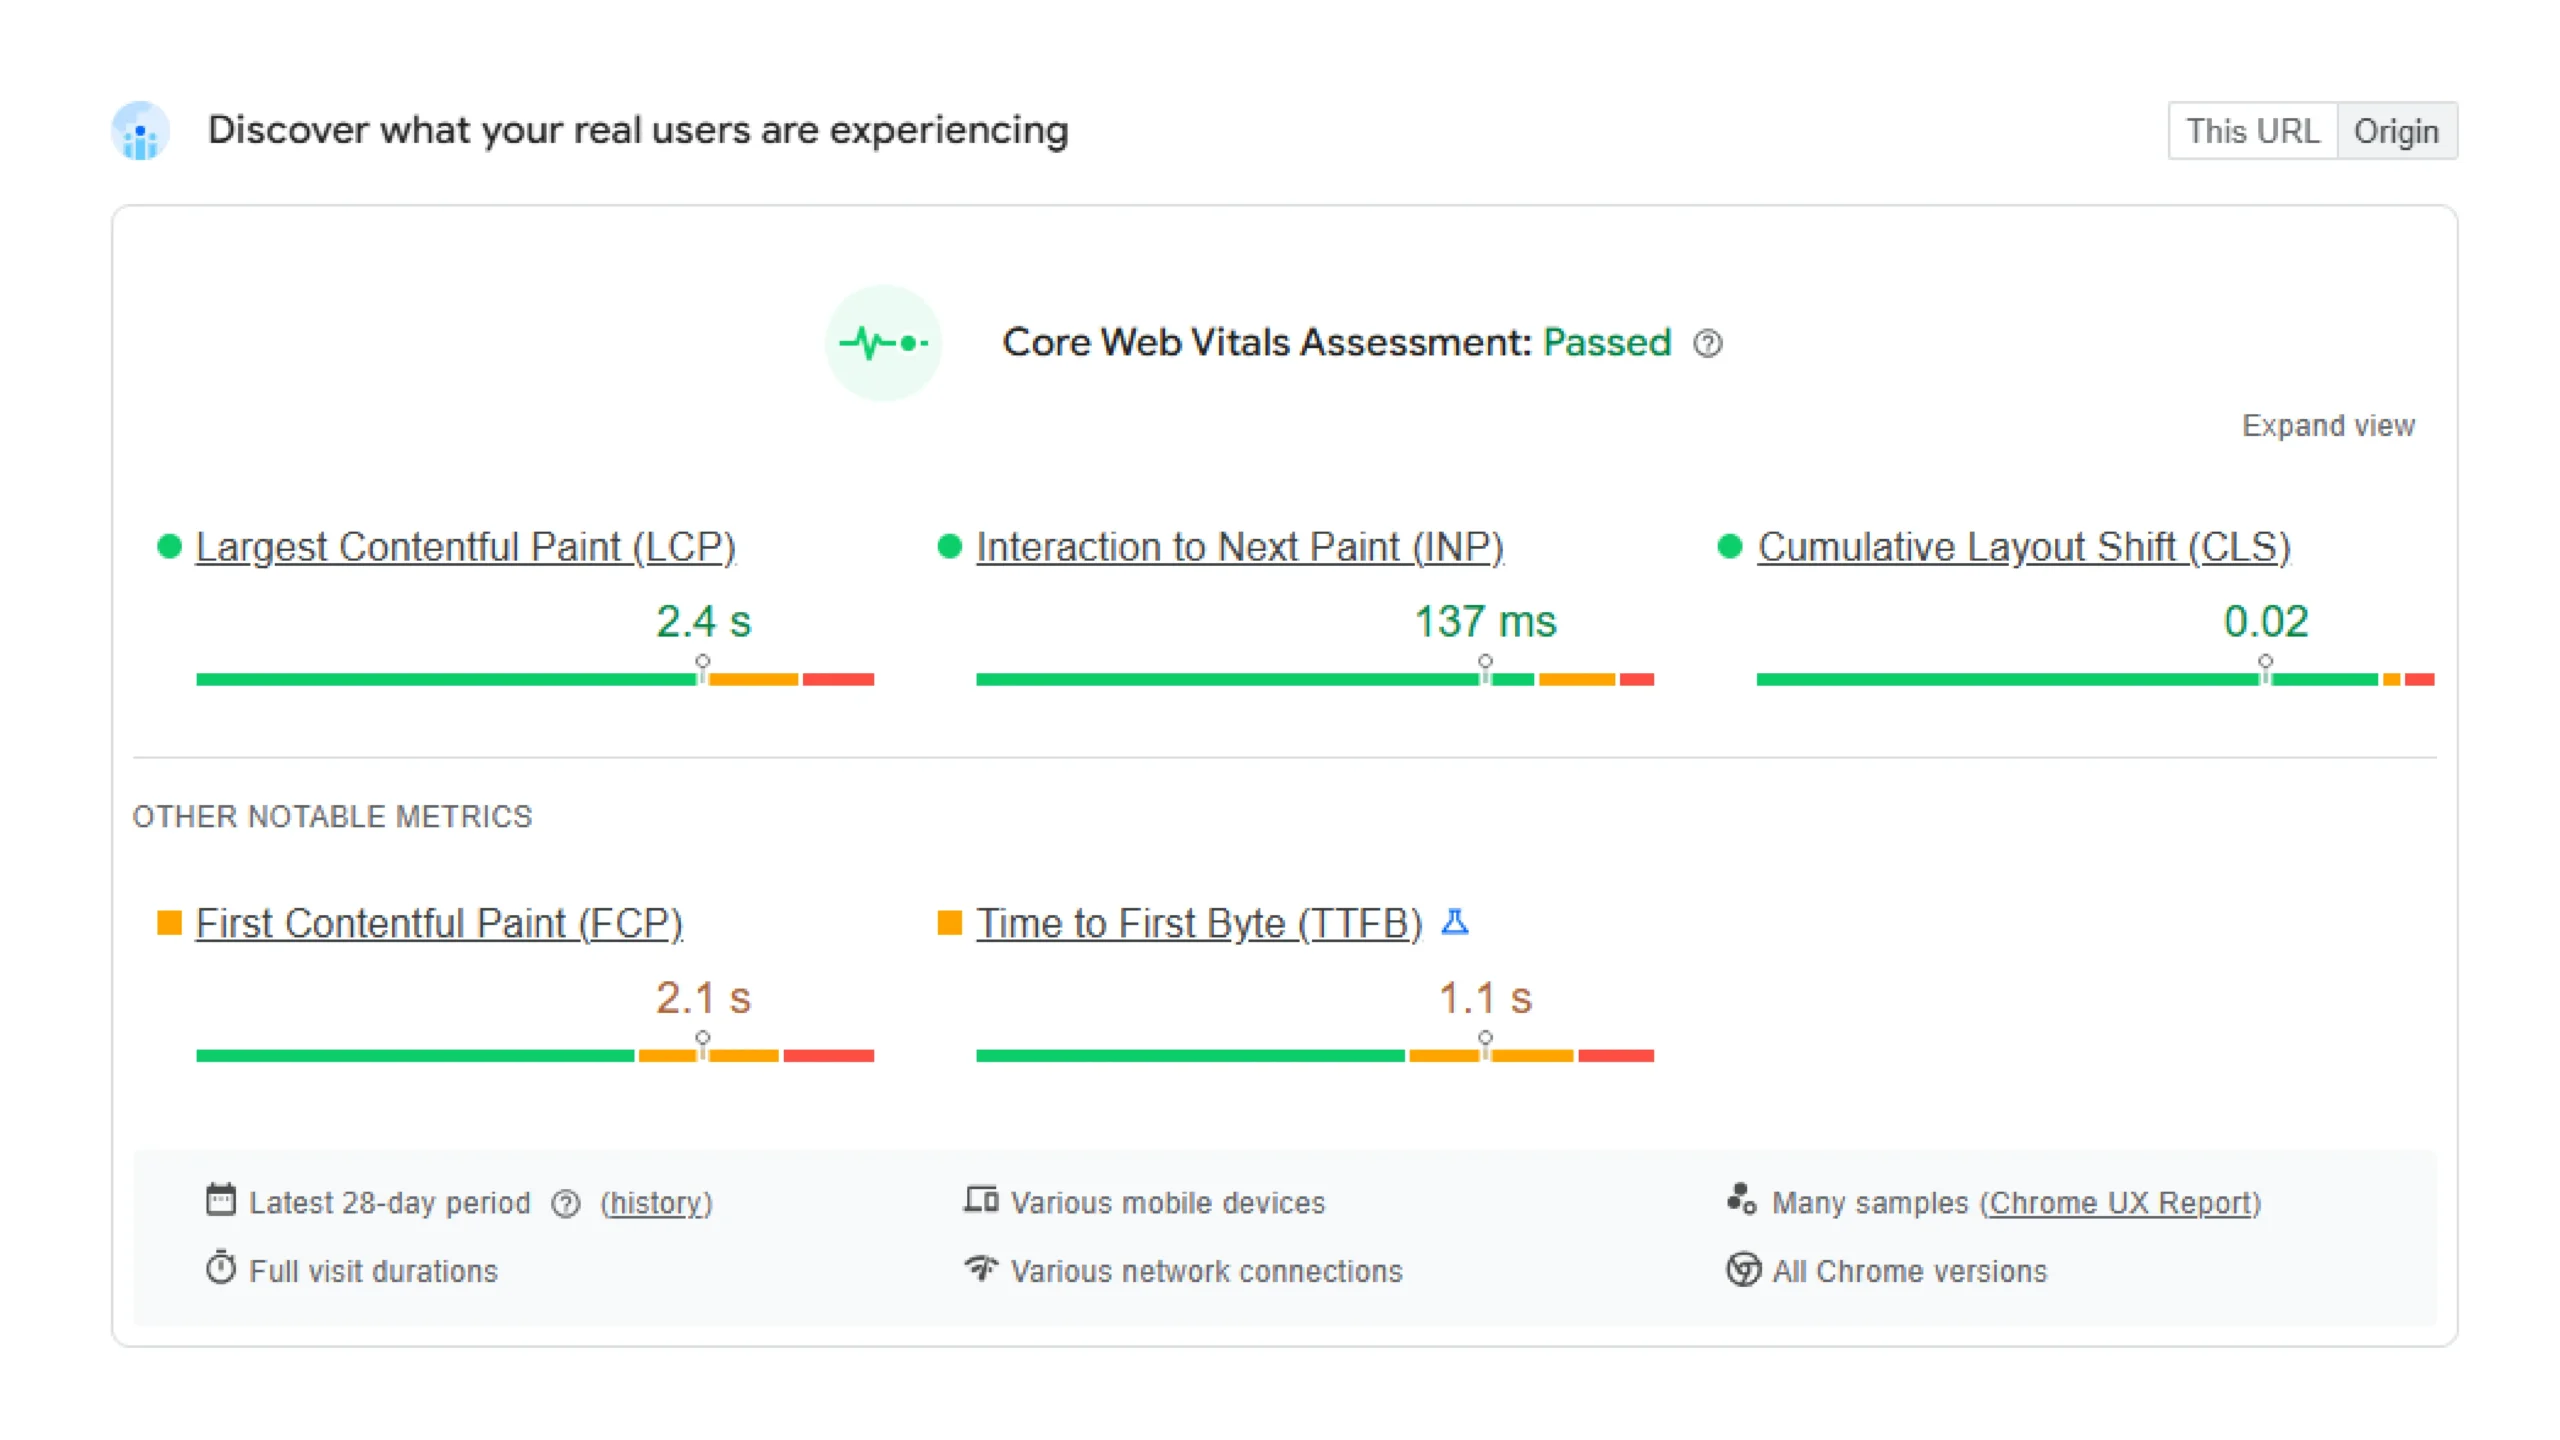Click the calendar icon for the 28-day period
The image size is (2560, 1440).
(x=222, y=1201)
